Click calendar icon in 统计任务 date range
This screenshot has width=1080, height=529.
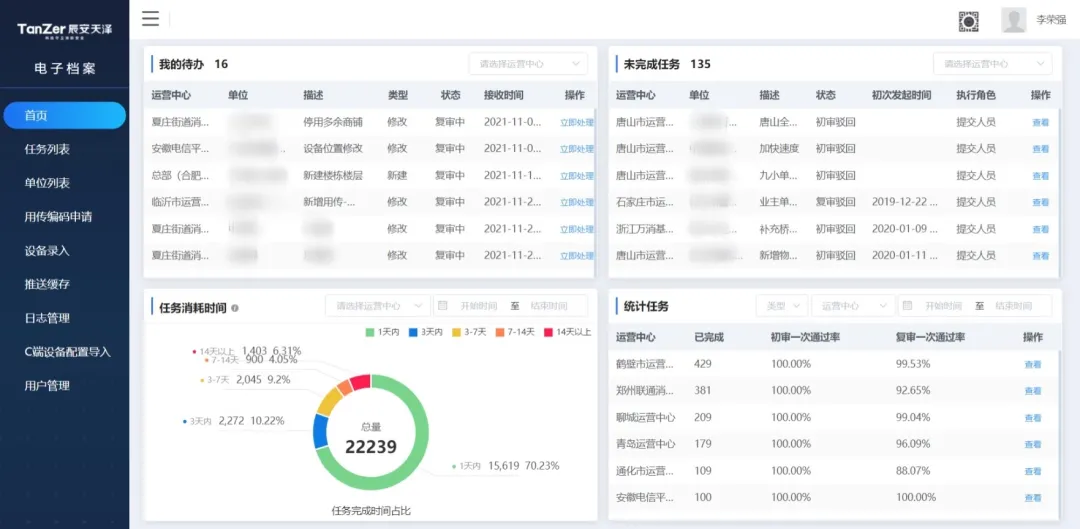(x=908, y=306)
